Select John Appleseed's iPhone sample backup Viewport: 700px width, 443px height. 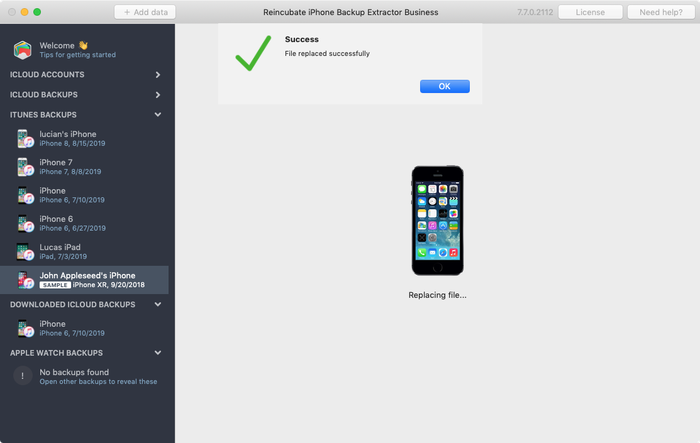click(84, 280)
